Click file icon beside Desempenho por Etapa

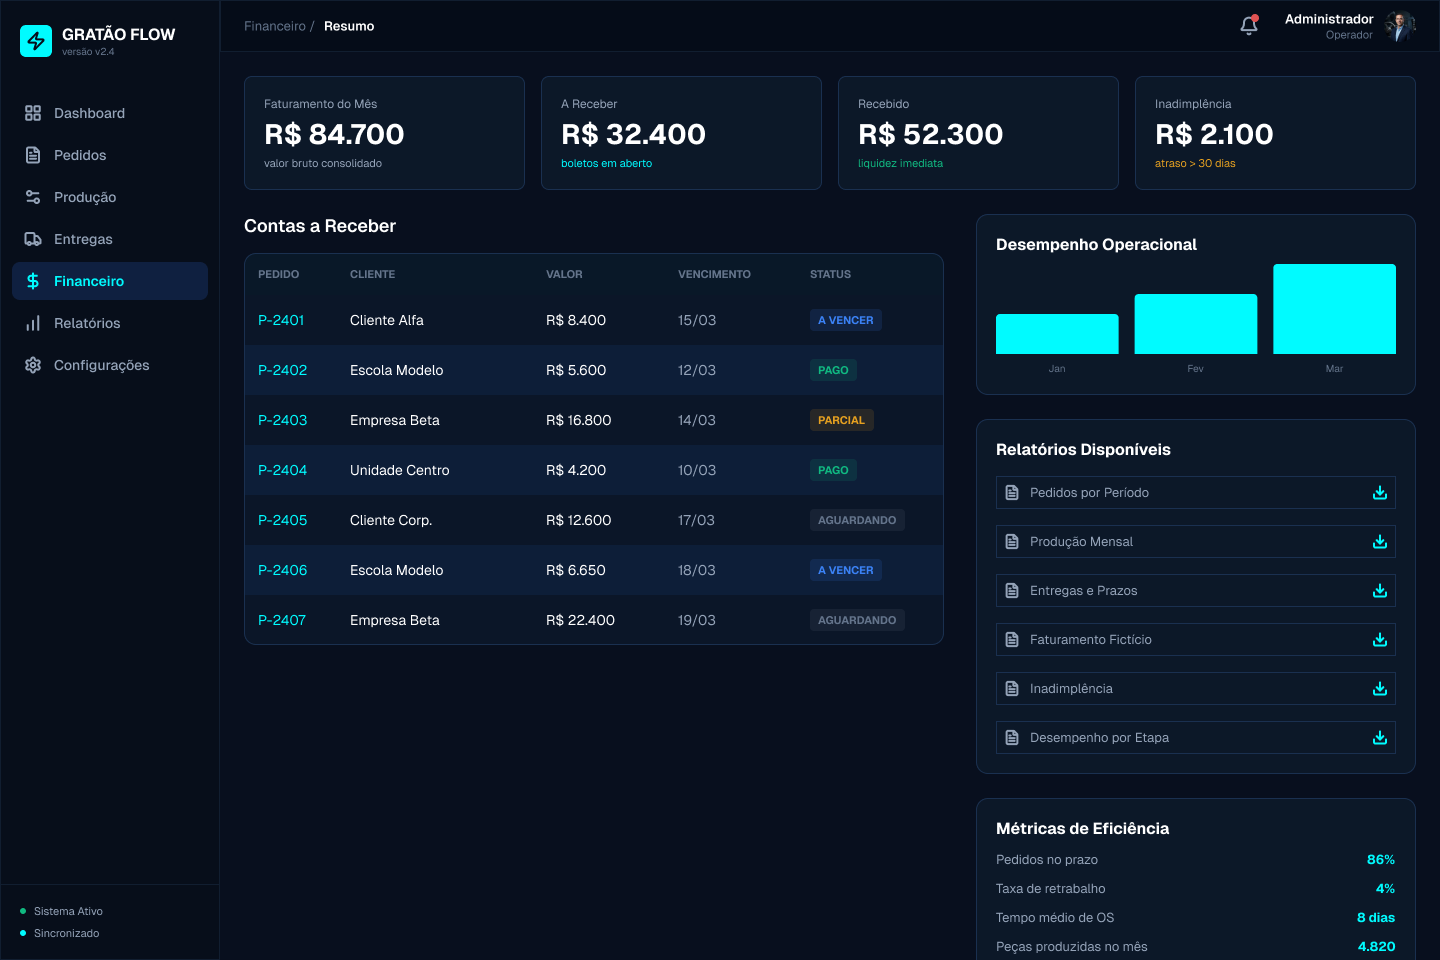[1012, 738]
